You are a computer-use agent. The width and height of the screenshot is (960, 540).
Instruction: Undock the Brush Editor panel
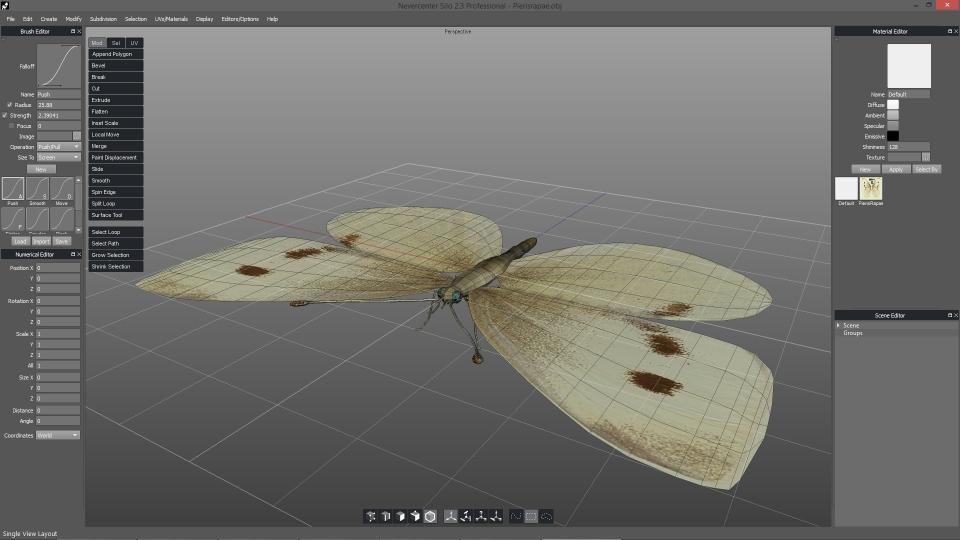(x=73, y=31)
